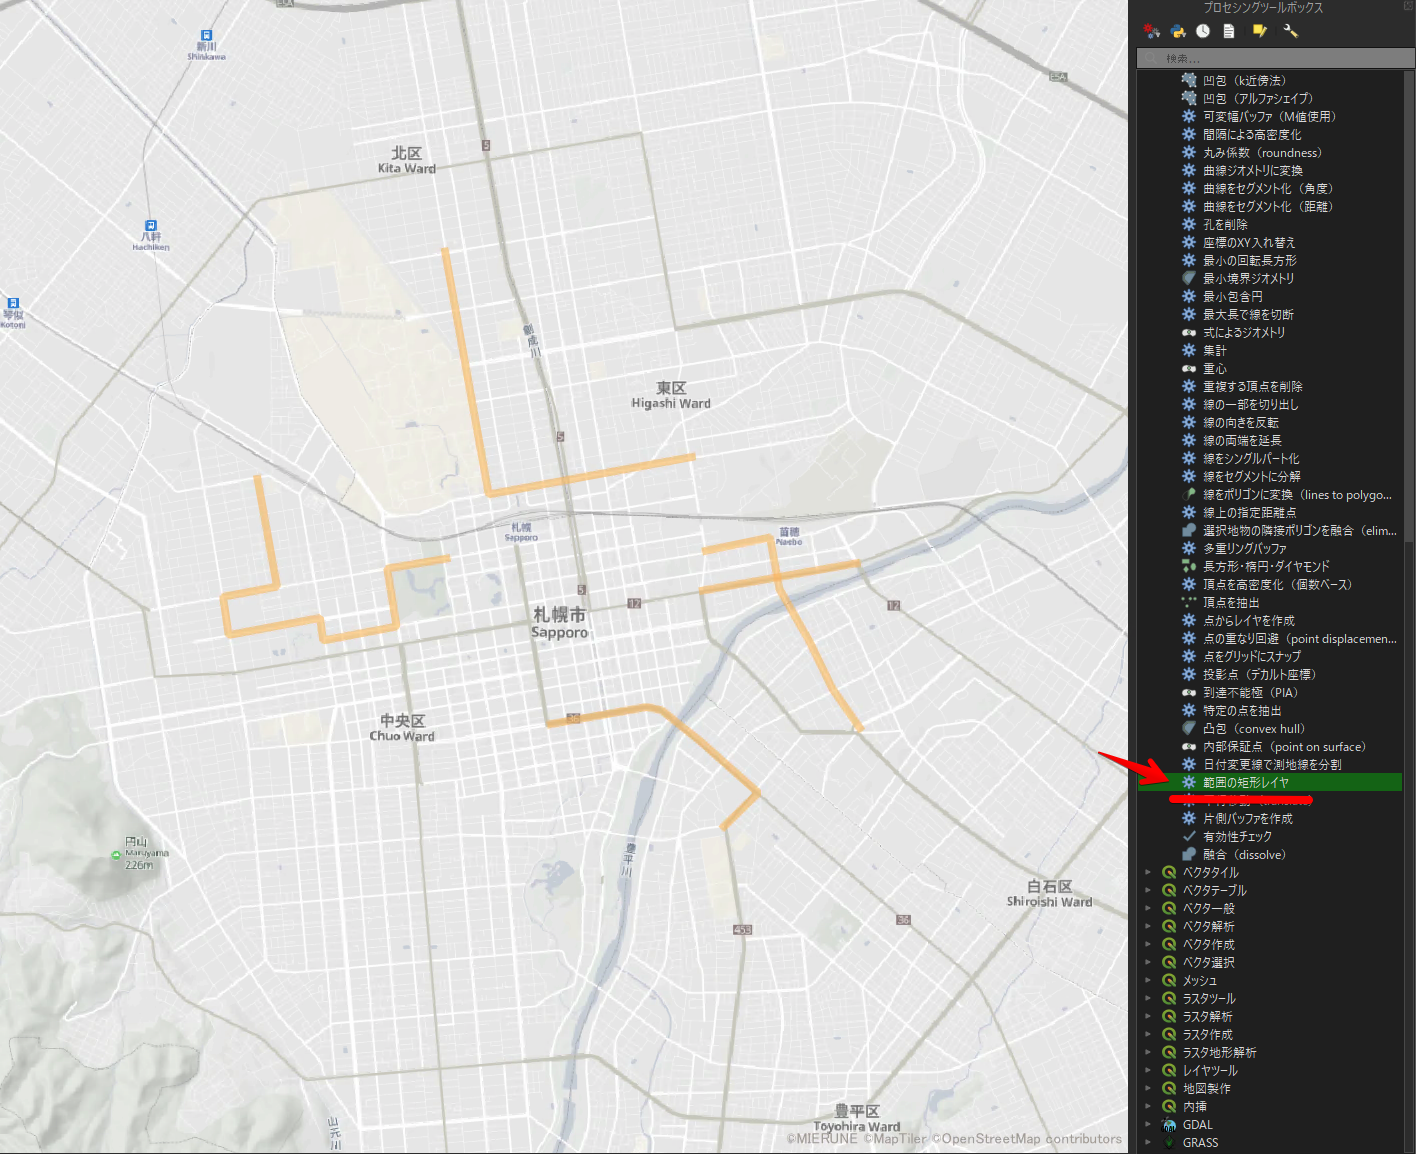Viewport: 1416px width, 1154px height.
Task: Click the 内部保証点 point on surface icon
Action: click(1189, 746)
